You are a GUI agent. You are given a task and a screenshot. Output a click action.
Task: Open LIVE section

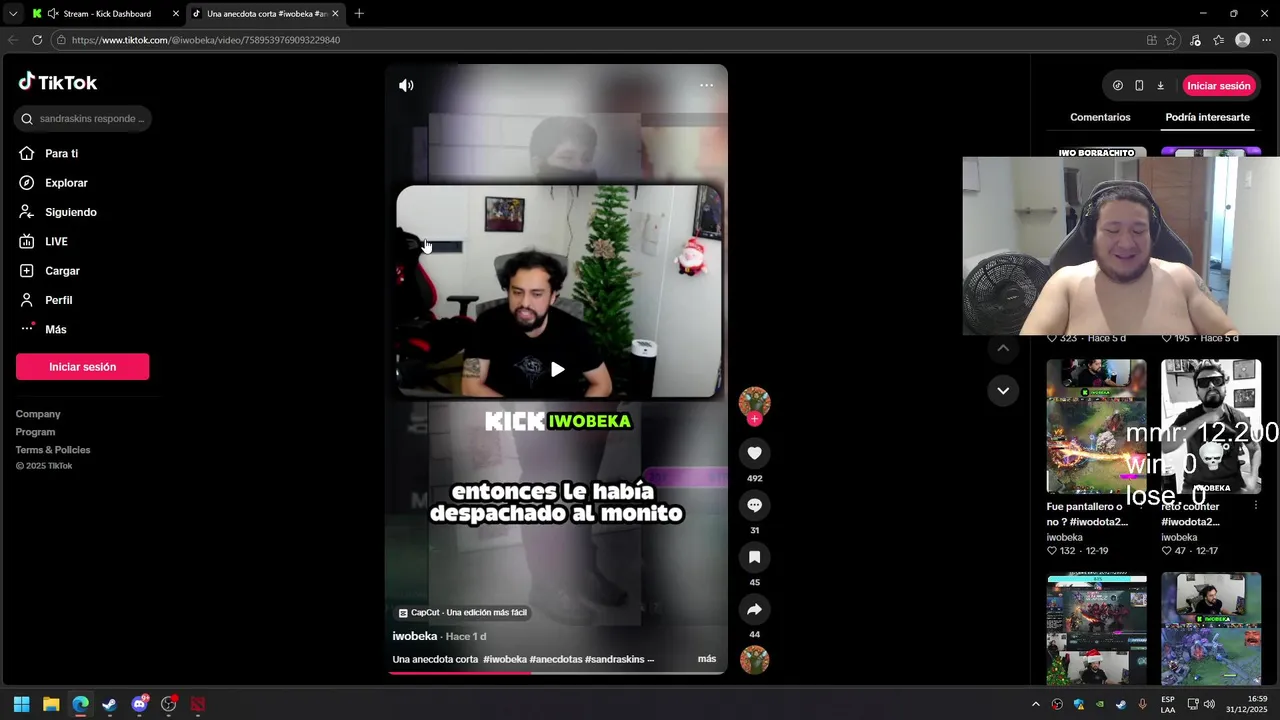pyautogui.click(x=56, y=241)
